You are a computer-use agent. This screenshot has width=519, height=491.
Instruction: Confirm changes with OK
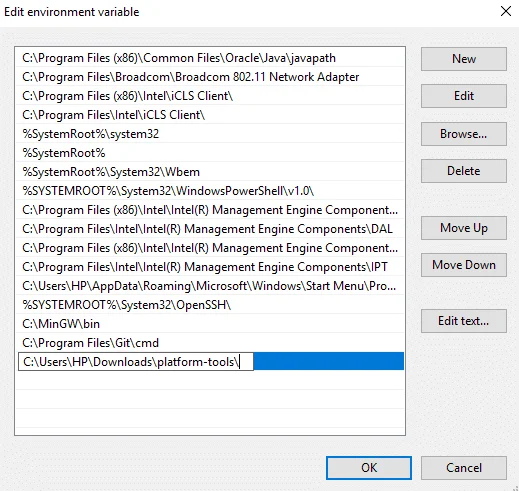369,468
